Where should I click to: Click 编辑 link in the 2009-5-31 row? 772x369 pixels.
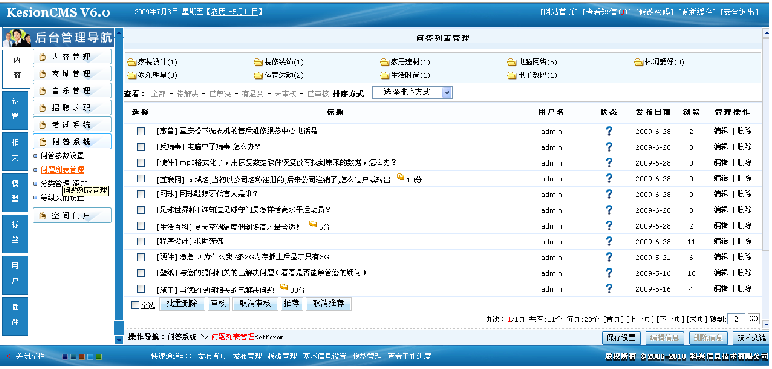tap(721, 257)
